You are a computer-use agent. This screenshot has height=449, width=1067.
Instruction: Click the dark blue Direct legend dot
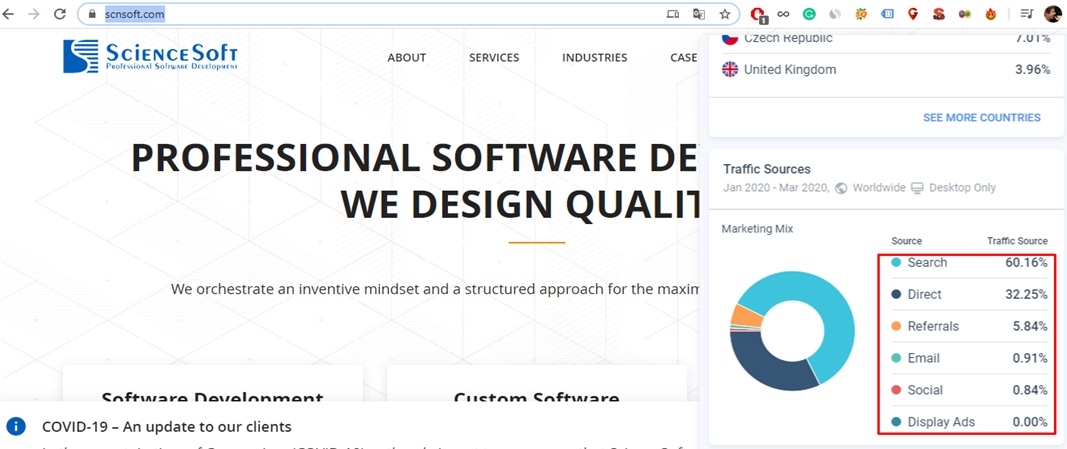click(x=896, y=295)
